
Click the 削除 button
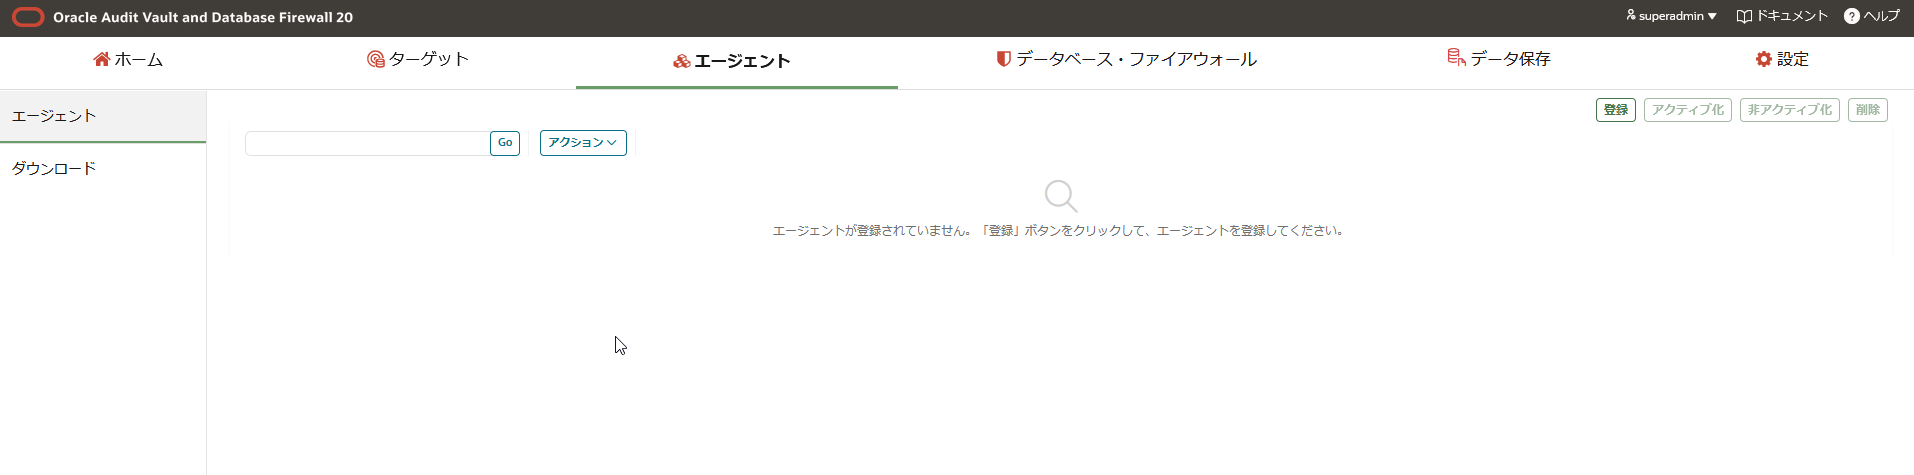tap(1868, 110)
